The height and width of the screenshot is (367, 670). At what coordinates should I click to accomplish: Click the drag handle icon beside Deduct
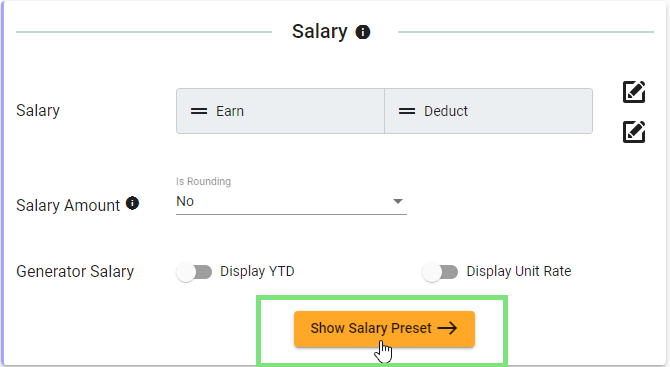pos(407,111)
